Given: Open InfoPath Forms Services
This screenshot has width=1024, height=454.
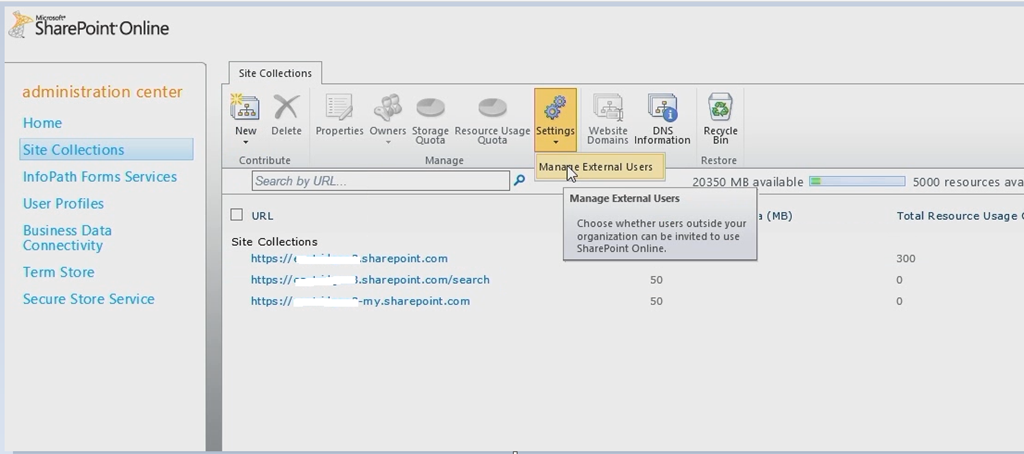Looking at the screenshot, I should click(x=100, y=176).
